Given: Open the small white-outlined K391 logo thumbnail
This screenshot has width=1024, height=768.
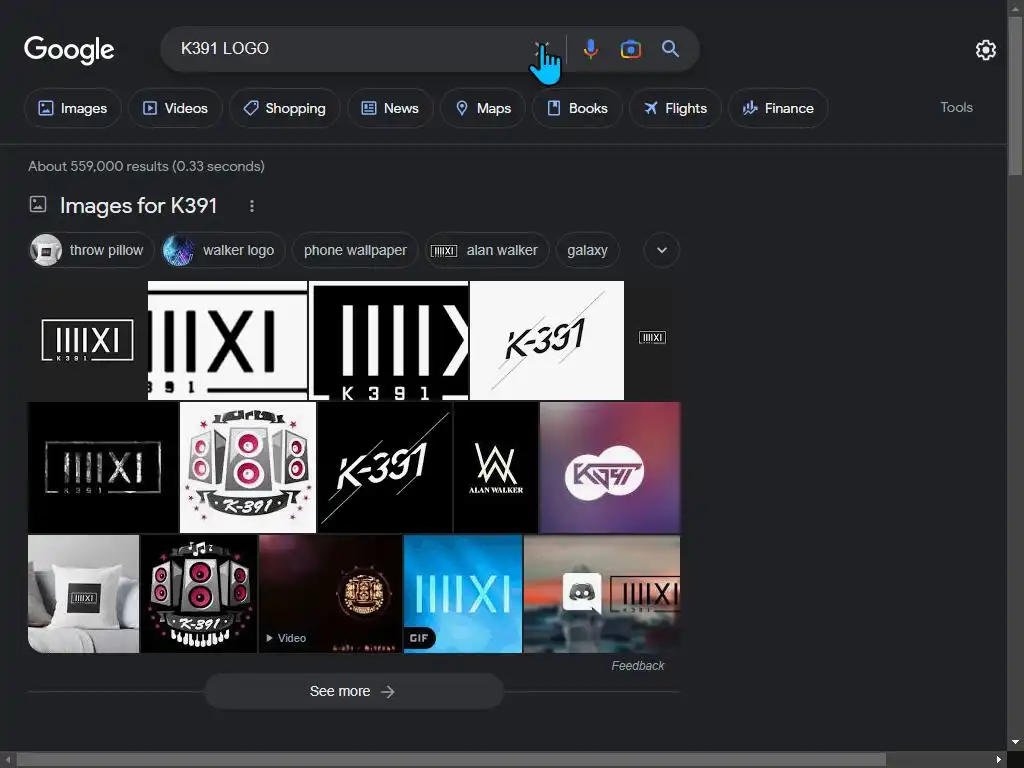Looking at the screenshot, I should click(x=88, y=340).
